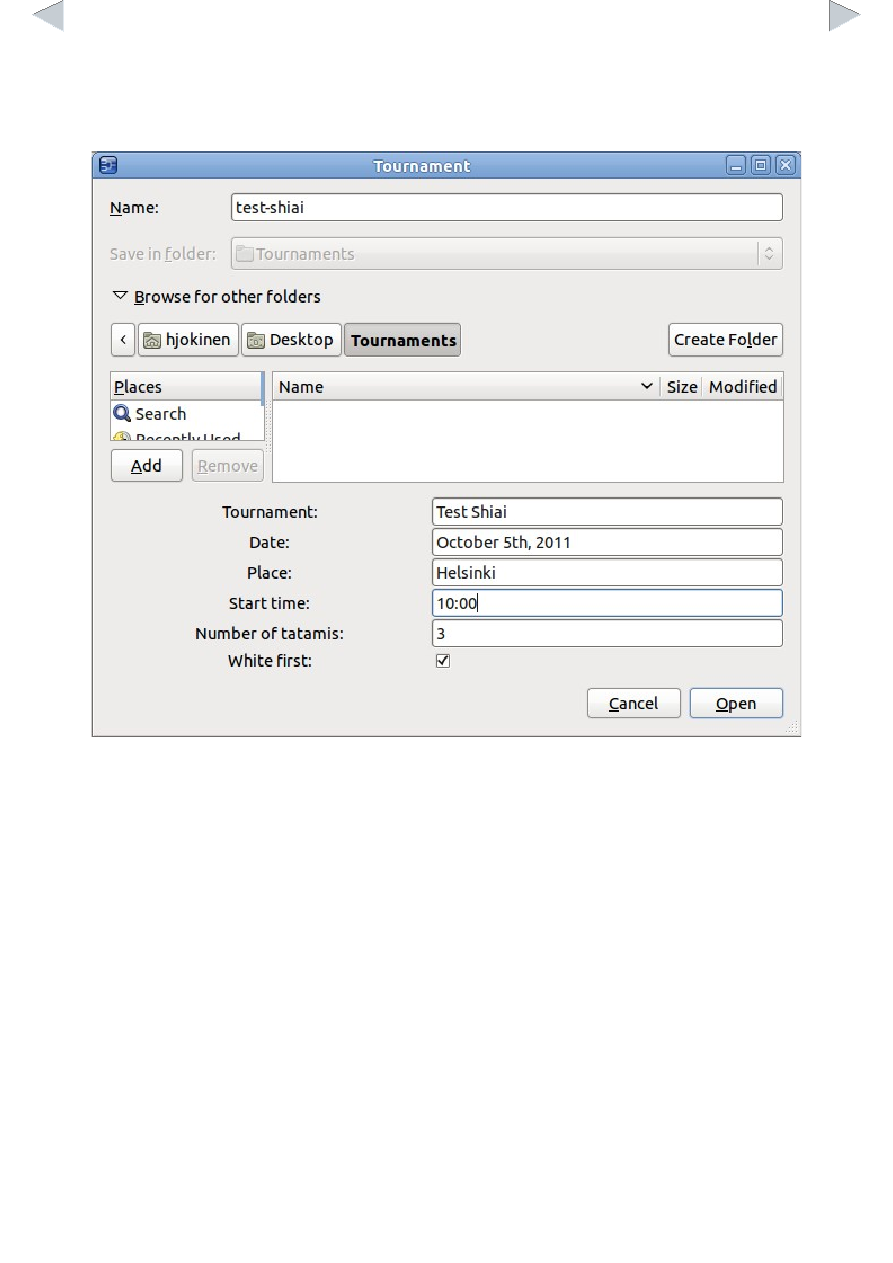Screen dimensions: 893x1263
Task: Click the home folder icon on hjokinen button
Action: pyautogui.click(x=152, y=340)
